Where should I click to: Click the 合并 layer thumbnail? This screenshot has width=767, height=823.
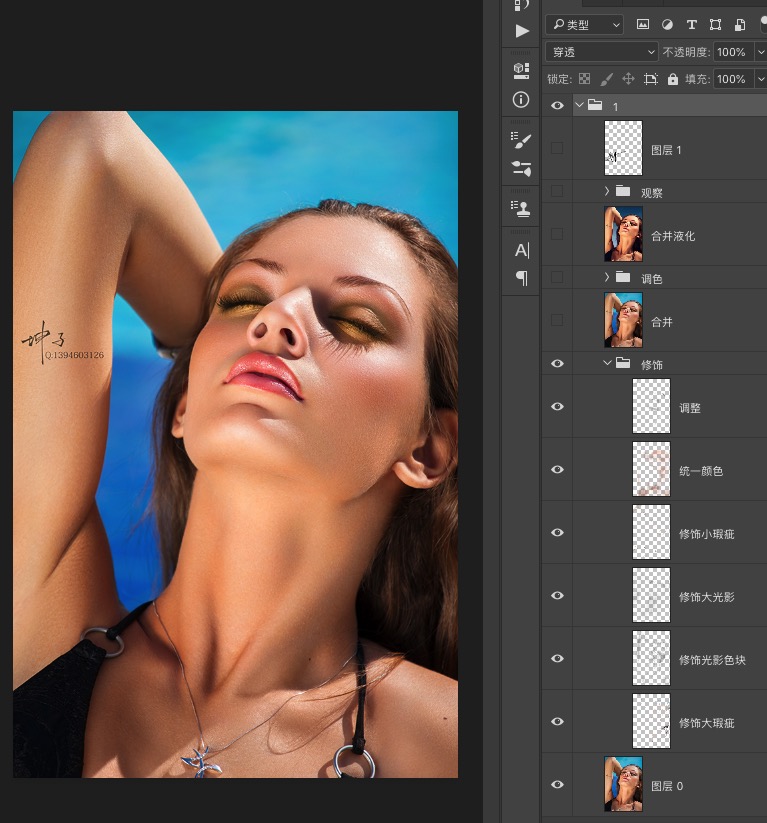click(x=623, y=320)
